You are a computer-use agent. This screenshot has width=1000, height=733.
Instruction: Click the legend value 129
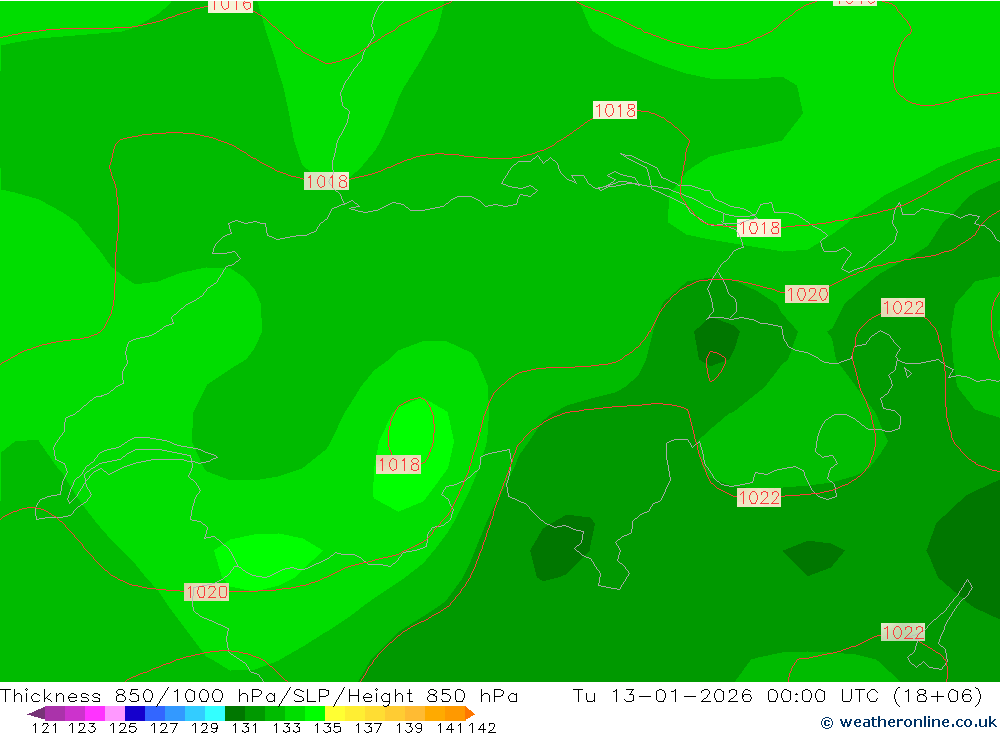pyautogui.click(x=205, y=728)
